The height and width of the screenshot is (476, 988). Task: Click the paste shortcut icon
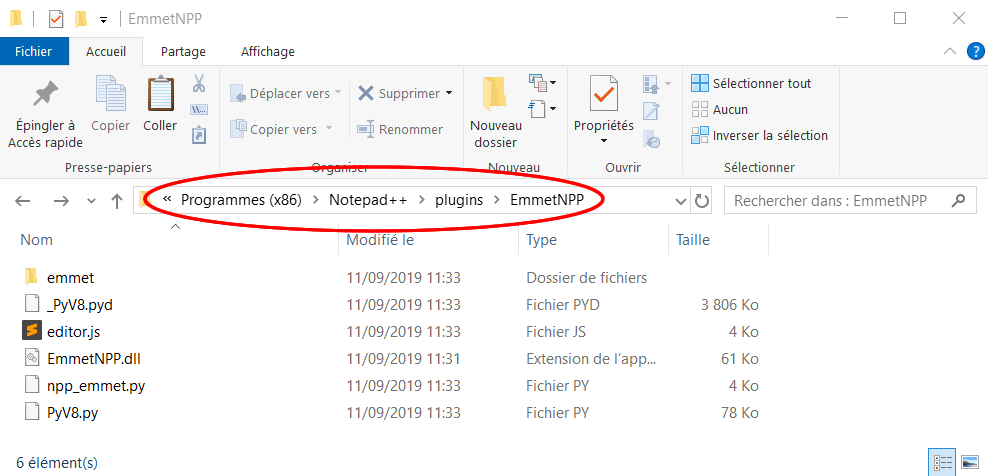point(199,134)
